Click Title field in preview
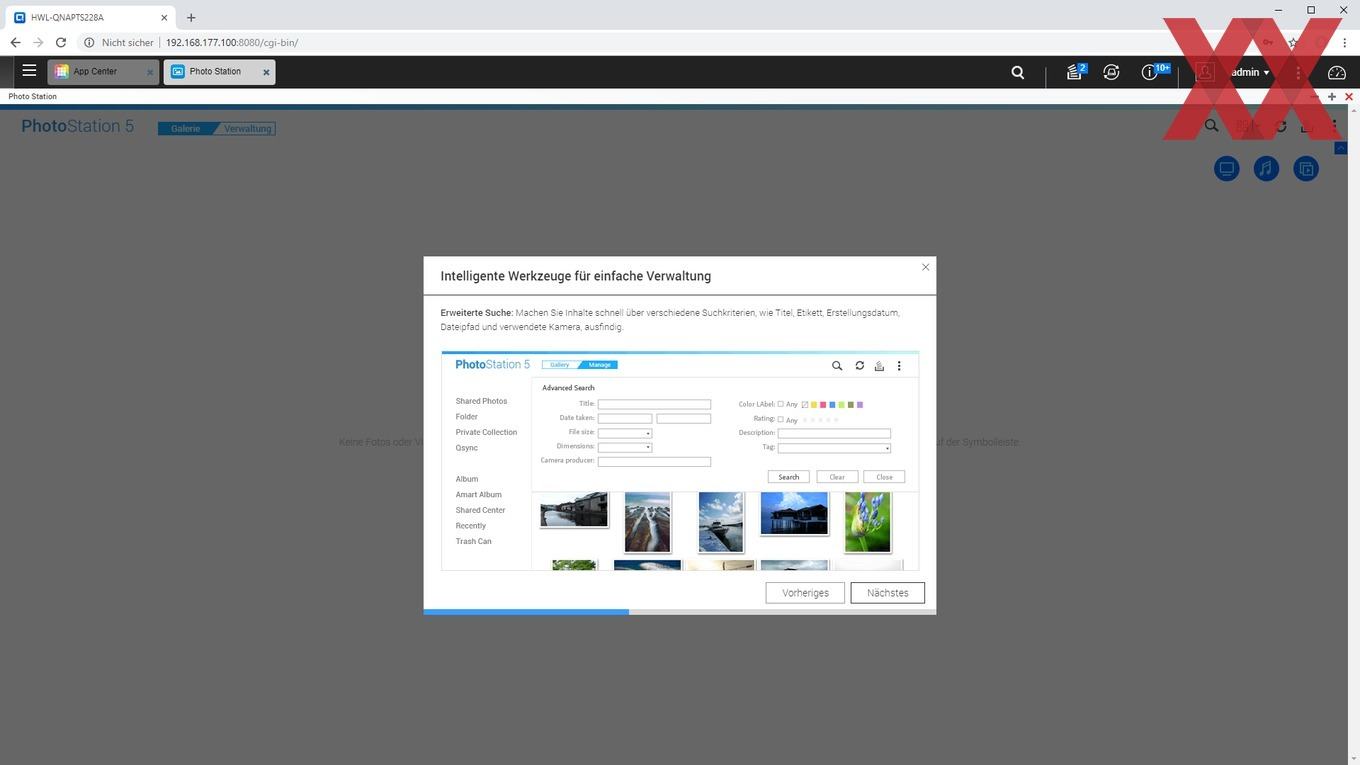 click(654, 404)
